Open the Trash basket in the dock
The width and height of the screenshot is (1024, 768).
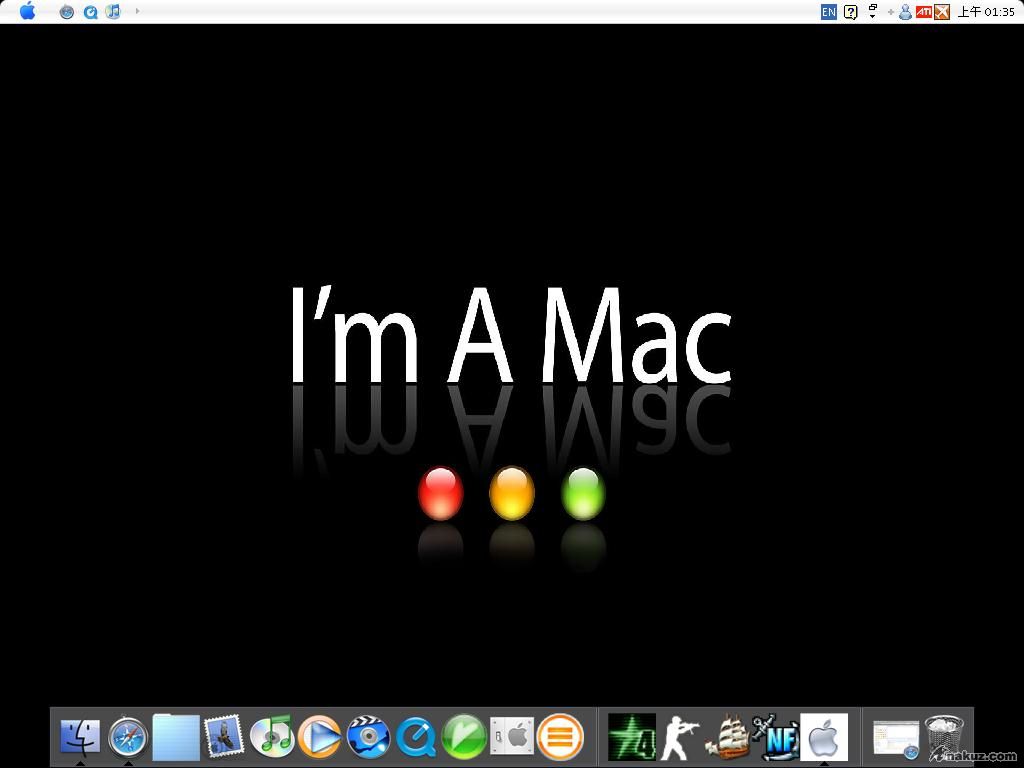click(x=944, y=737)
